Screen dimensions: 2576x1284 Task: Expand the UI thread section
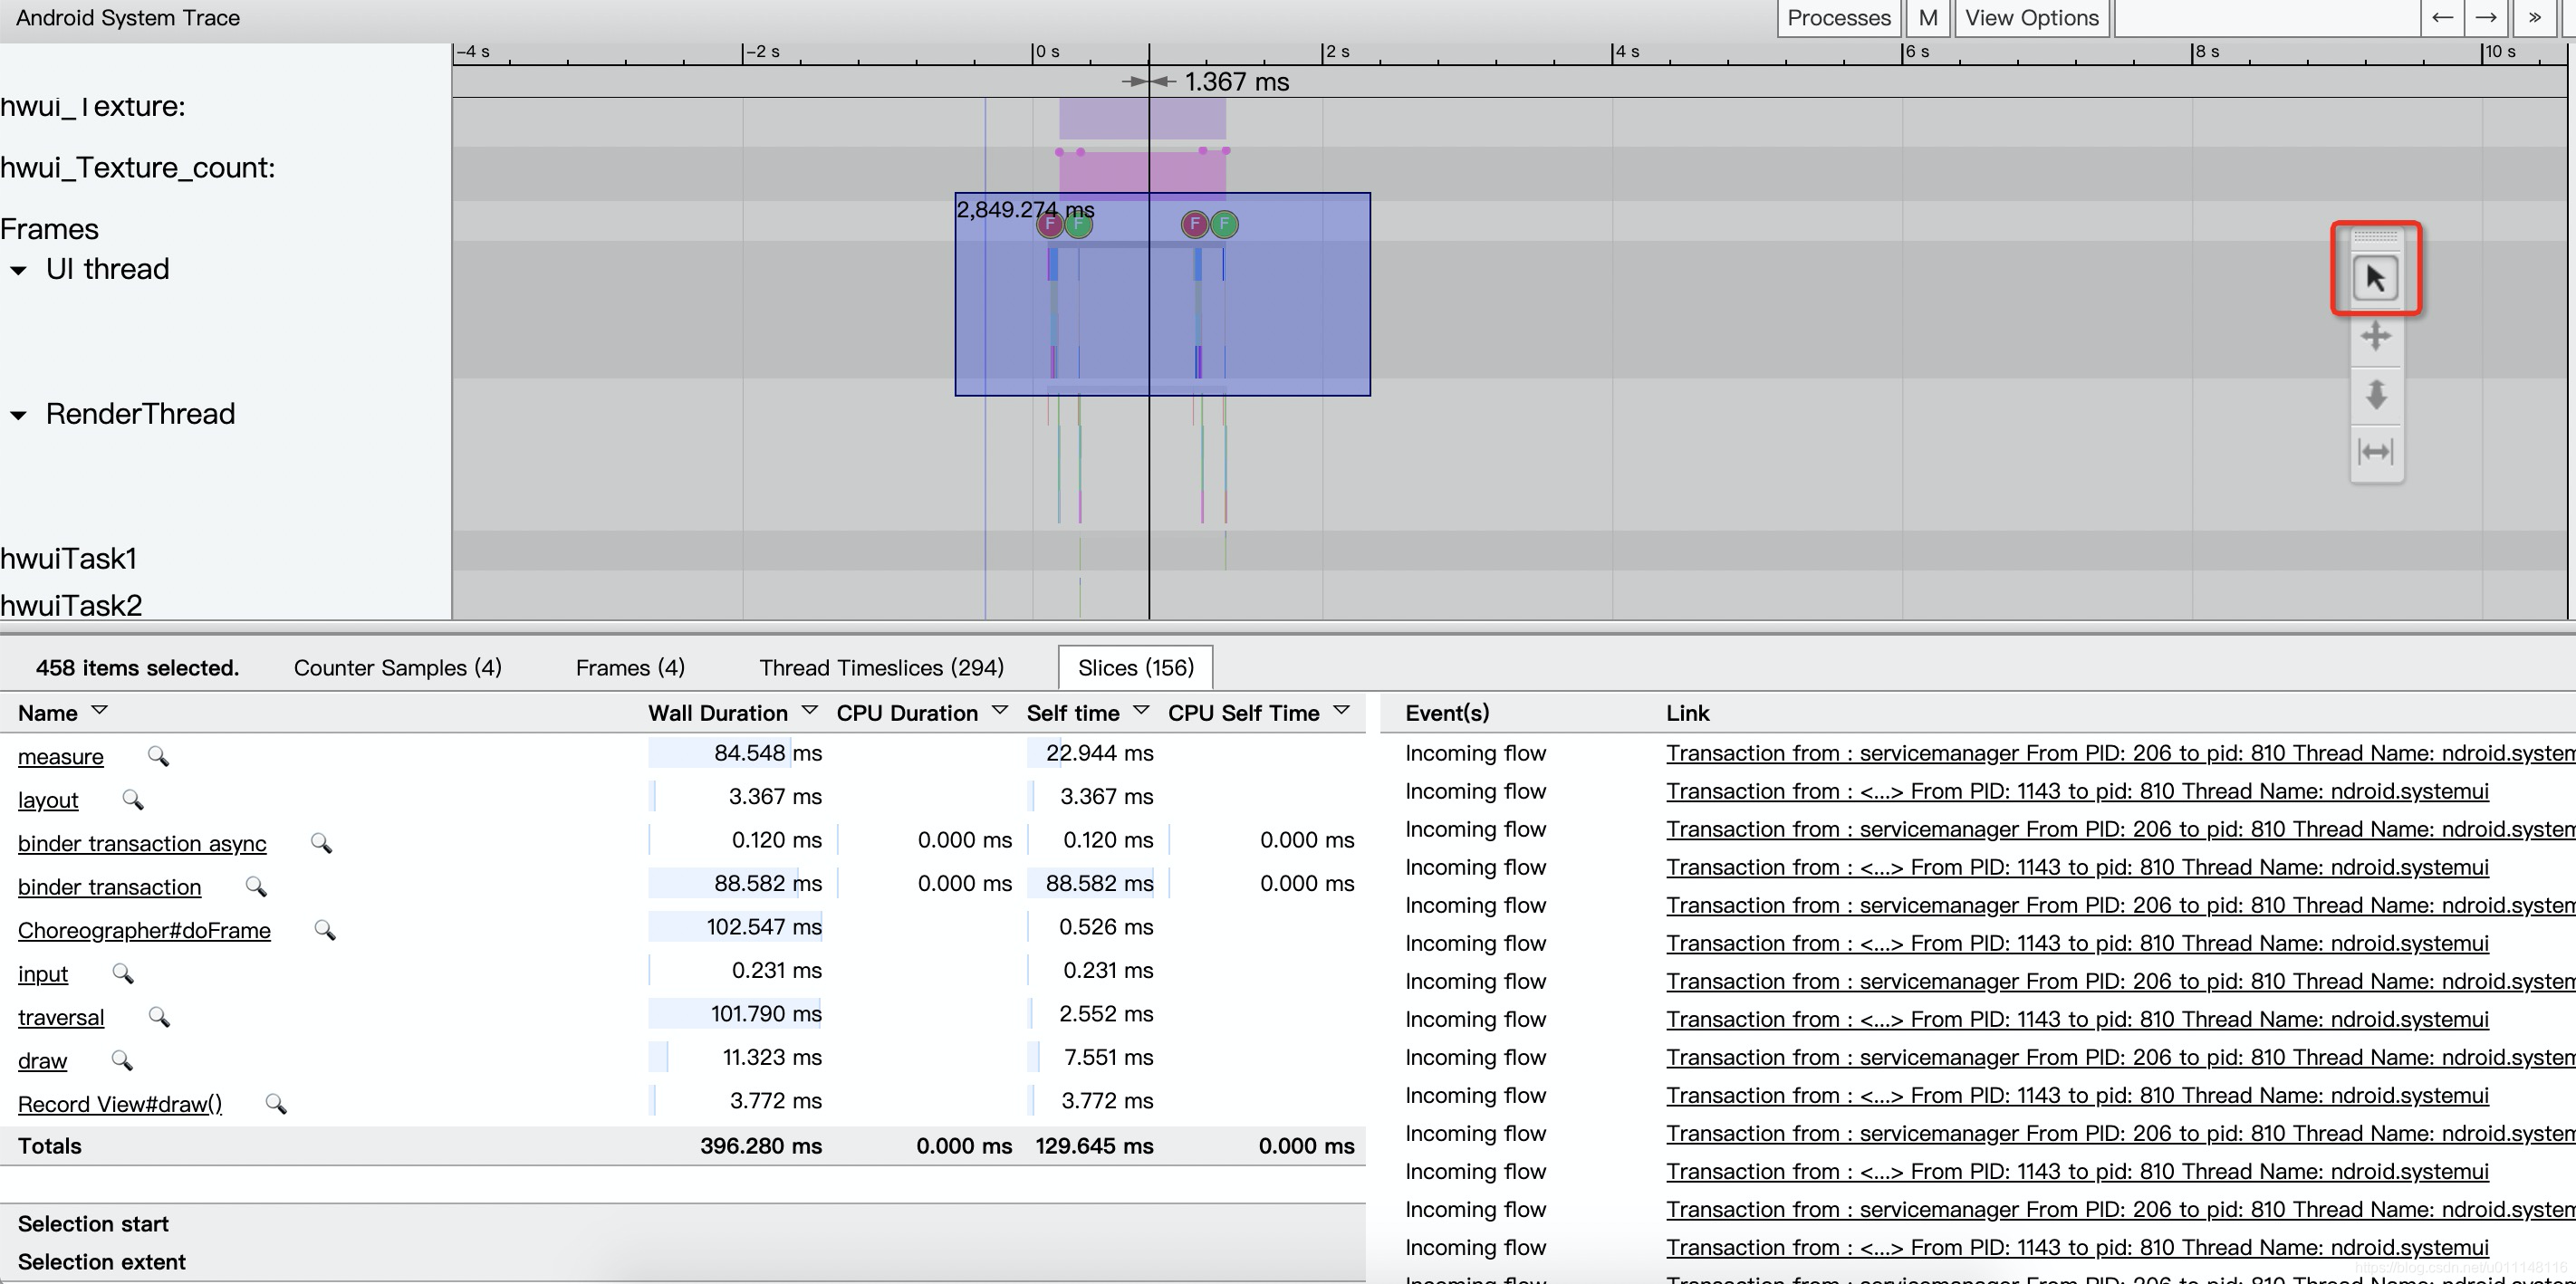[x=23, y=268]
